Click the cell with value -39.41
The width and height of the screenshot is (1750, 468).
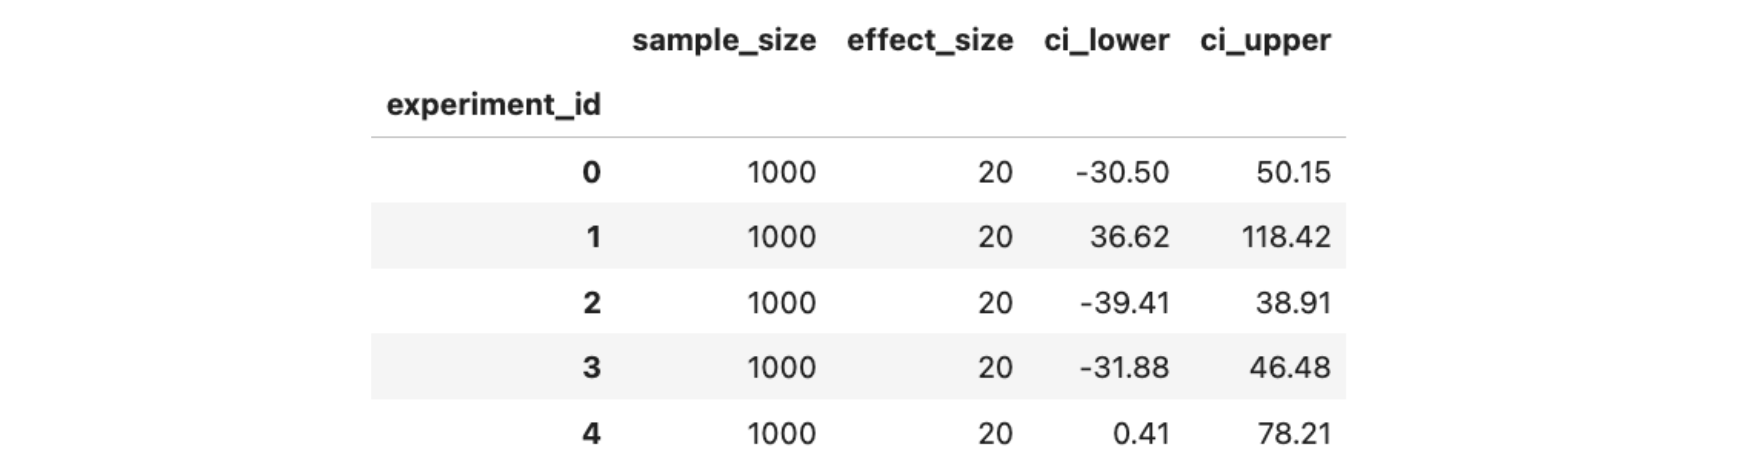1124,302
